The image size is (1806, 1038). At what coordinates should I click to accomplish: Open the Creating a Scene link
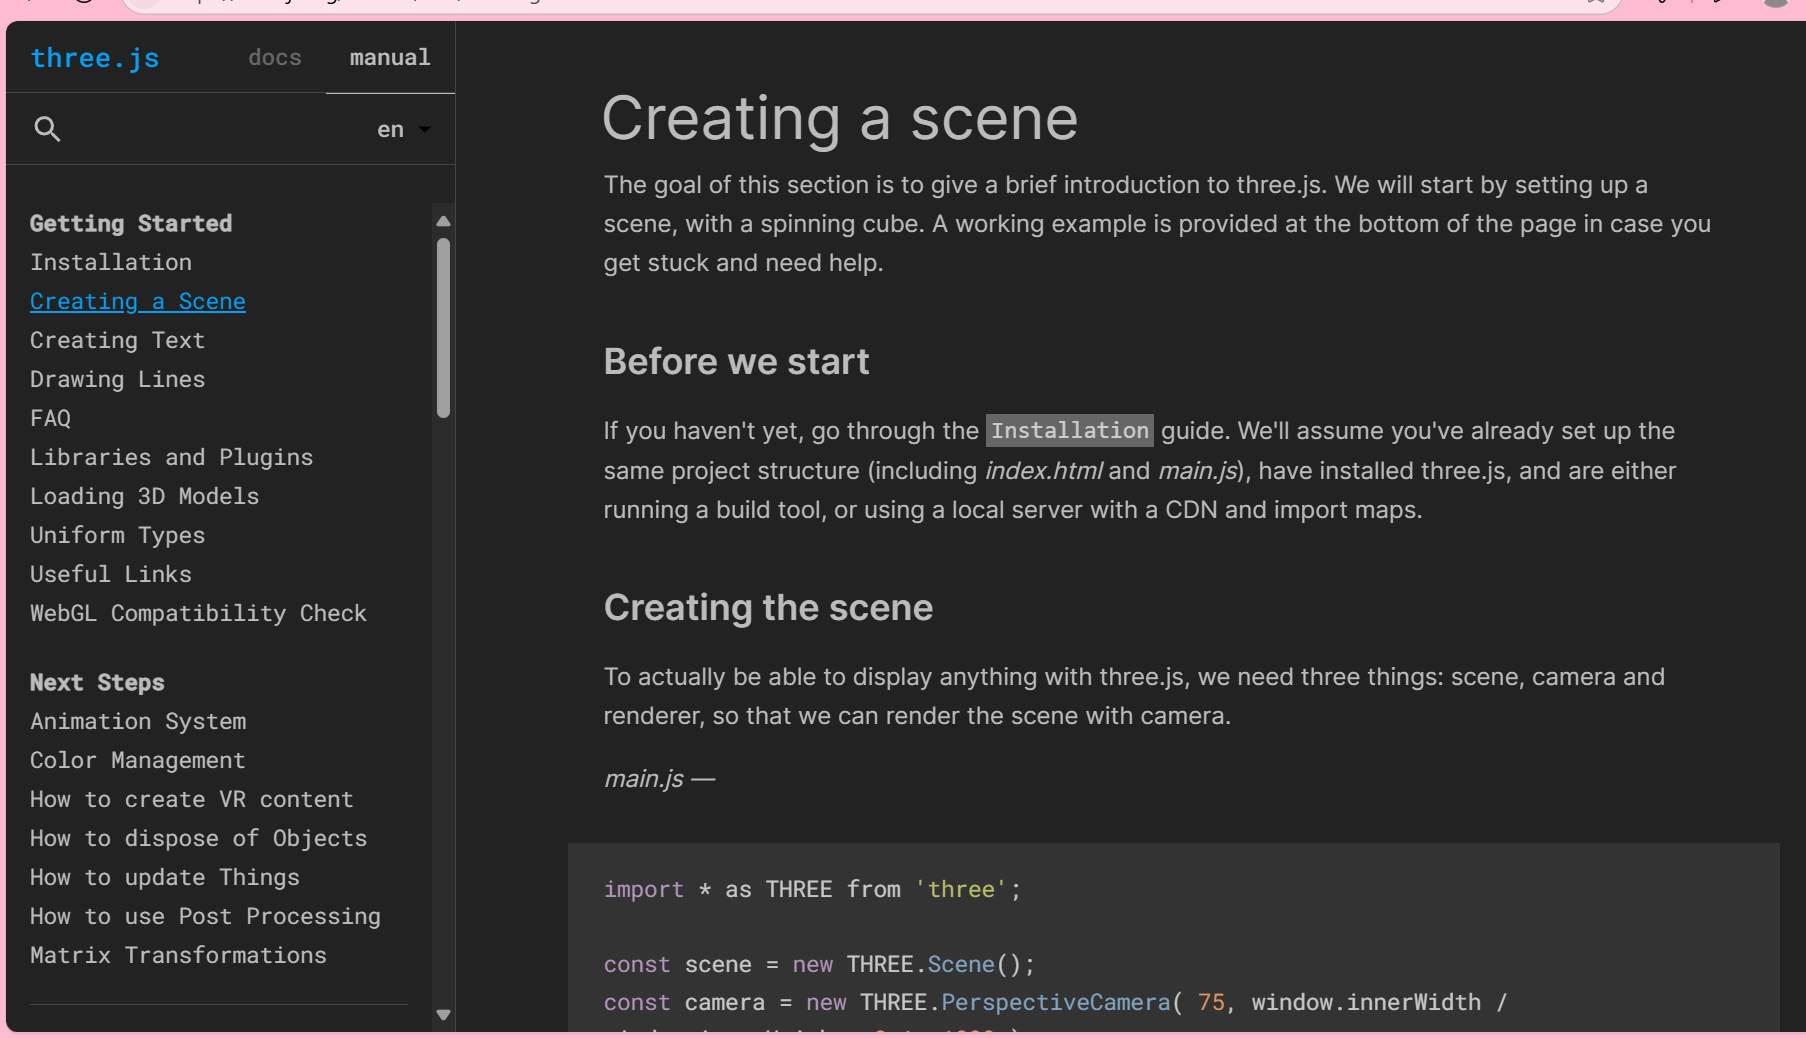coord(138,301)
